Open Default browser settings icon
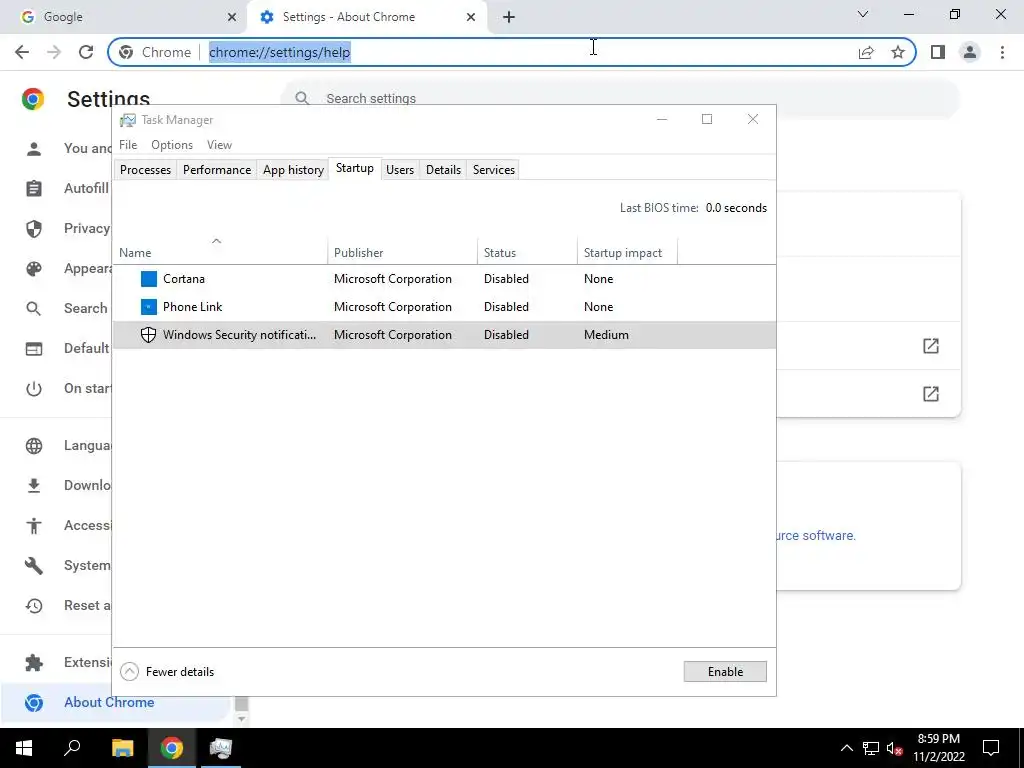Image resolution: width=1024 pixels, height=768 pixels. point(33,349)
